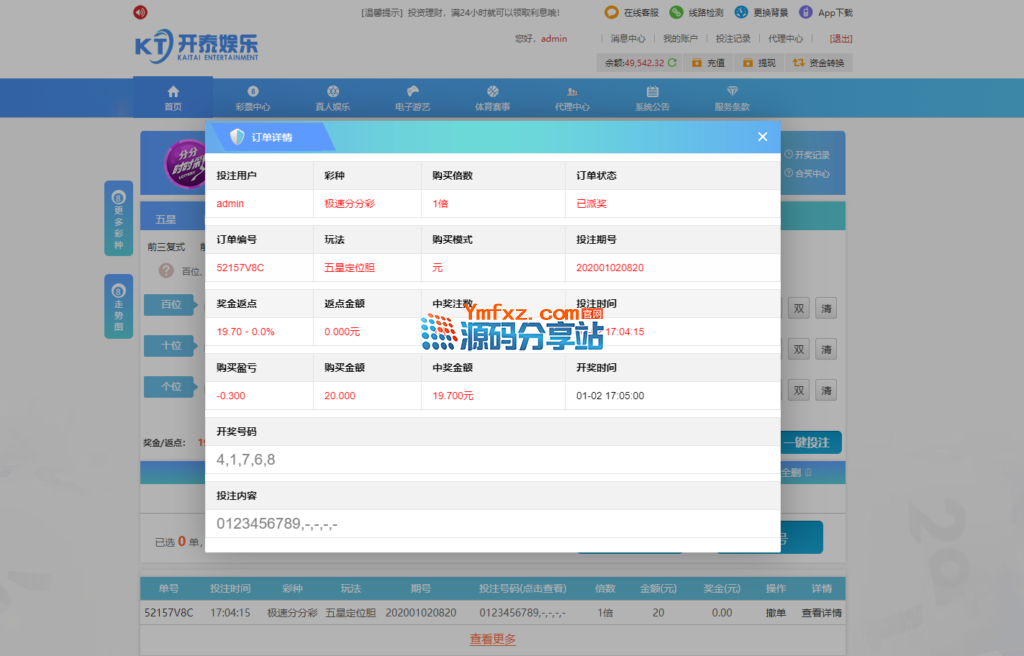Click the home (首页) nav icon
This screenshot has width=1024, height=656.
(173, 92)
